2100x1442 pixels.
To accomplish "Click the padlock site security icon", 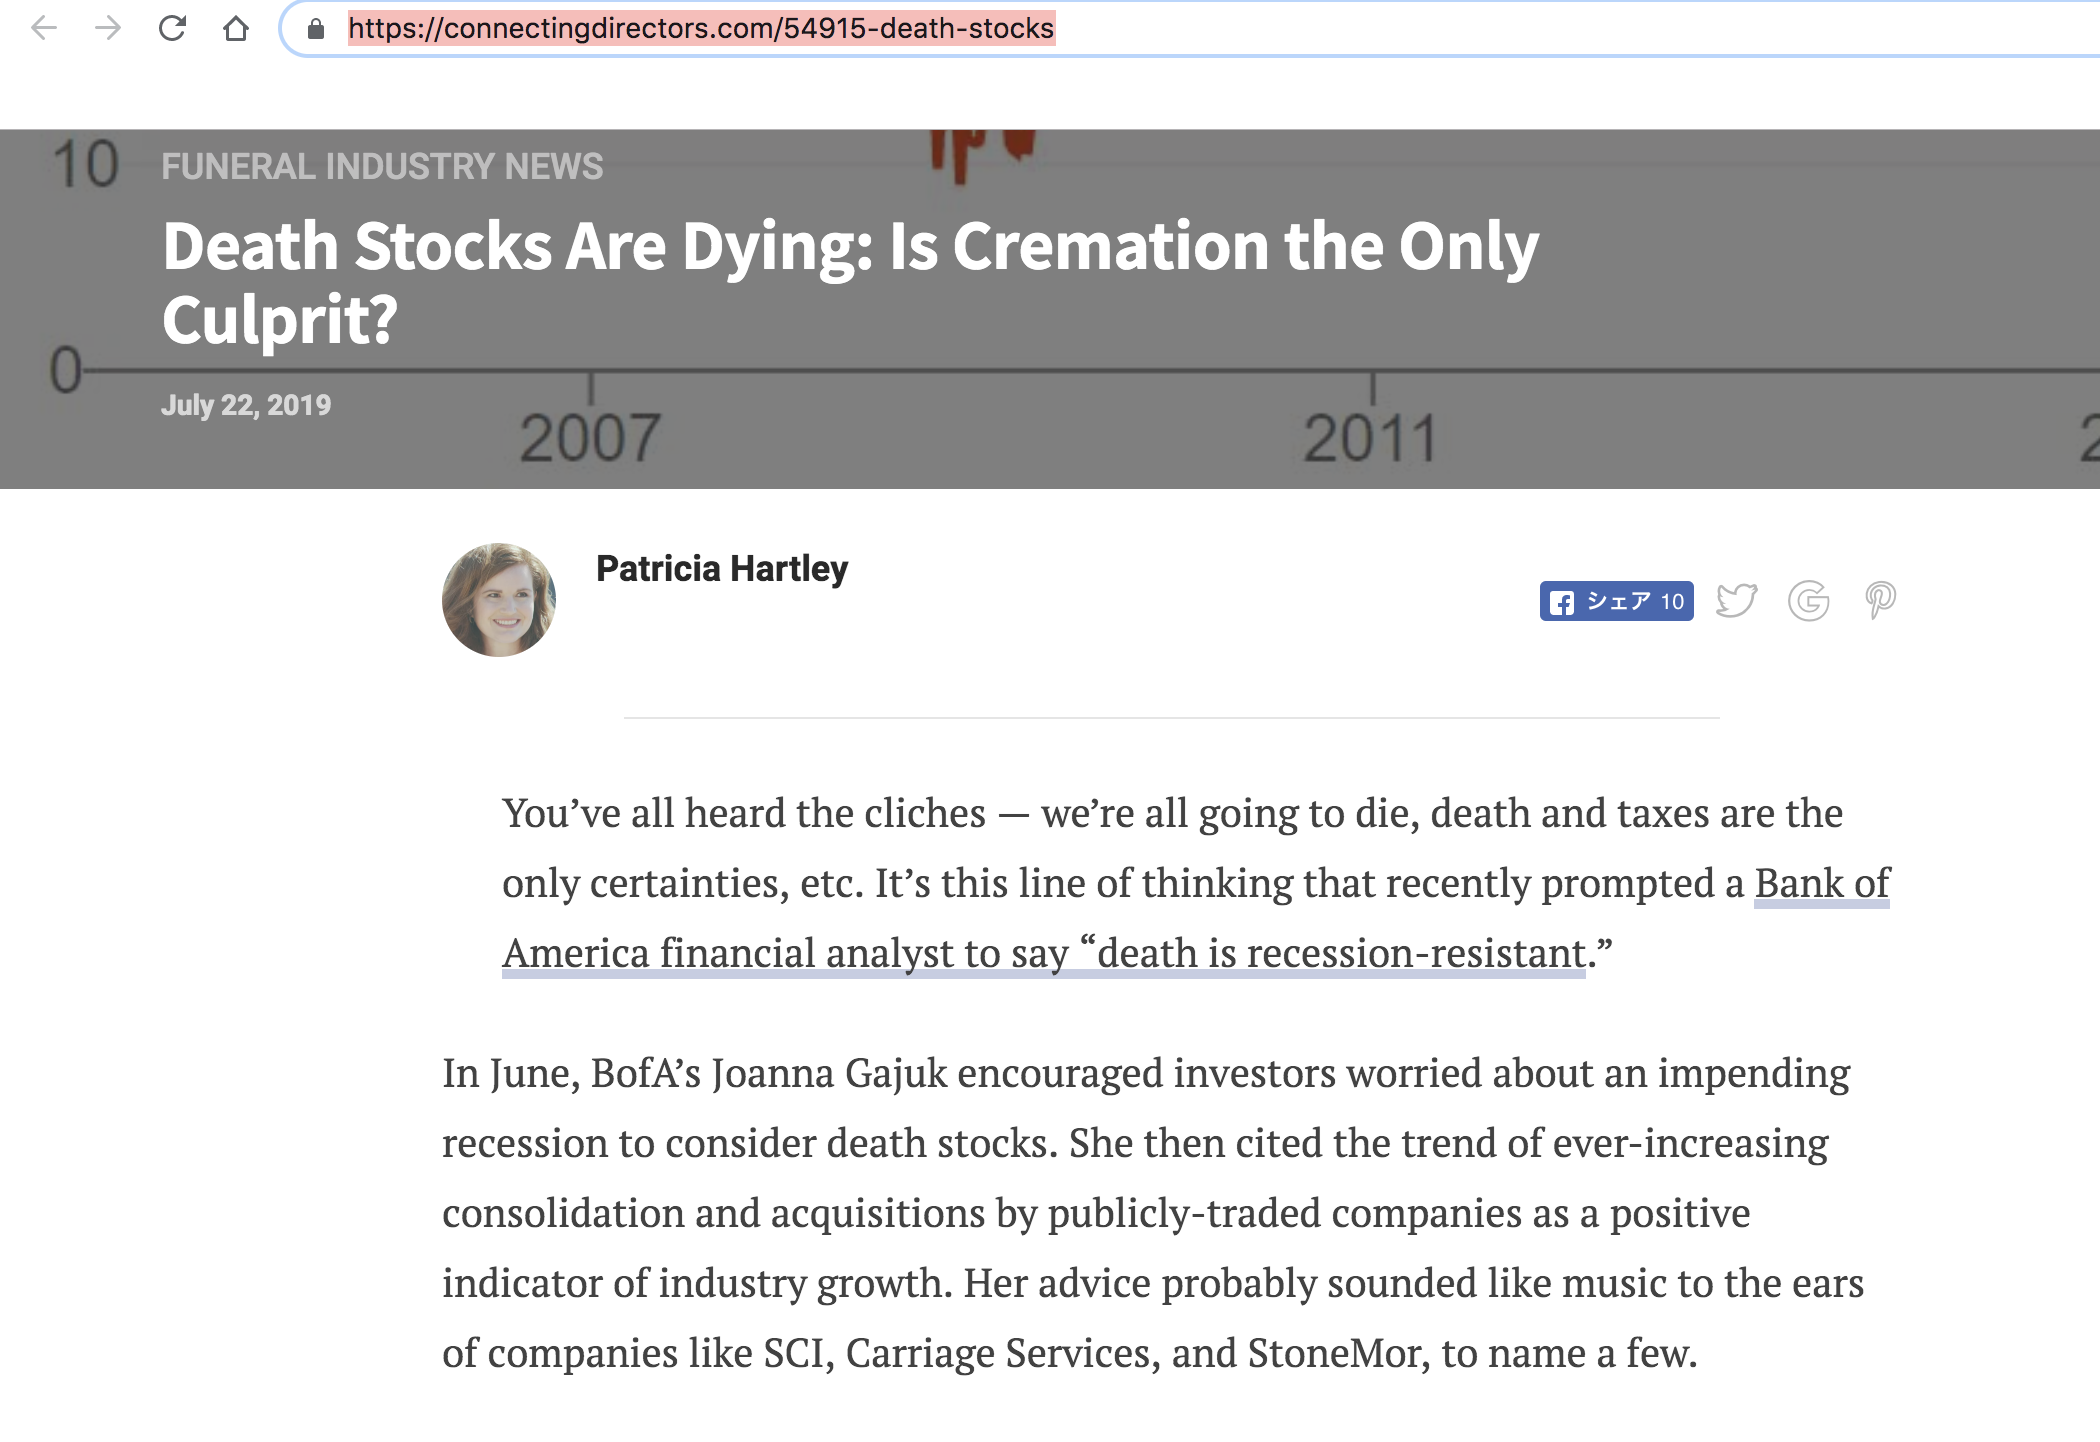I will coord(316,29).
